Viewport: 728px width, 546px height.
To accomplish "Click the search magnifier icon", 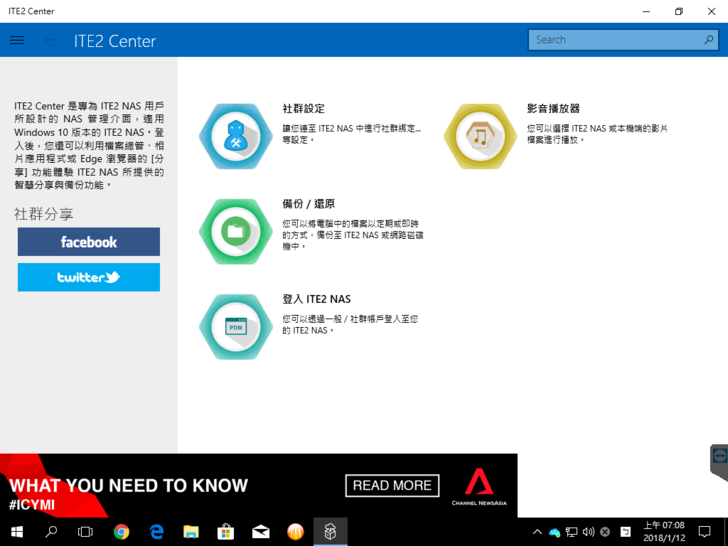I will 709,40.
